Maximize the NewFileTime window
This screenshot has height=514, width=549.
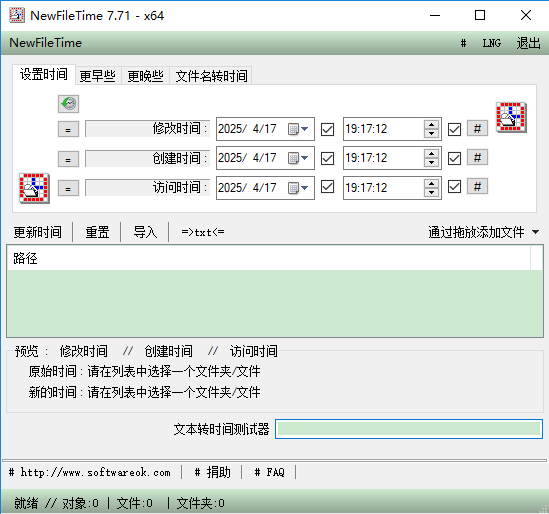(480, 15)
